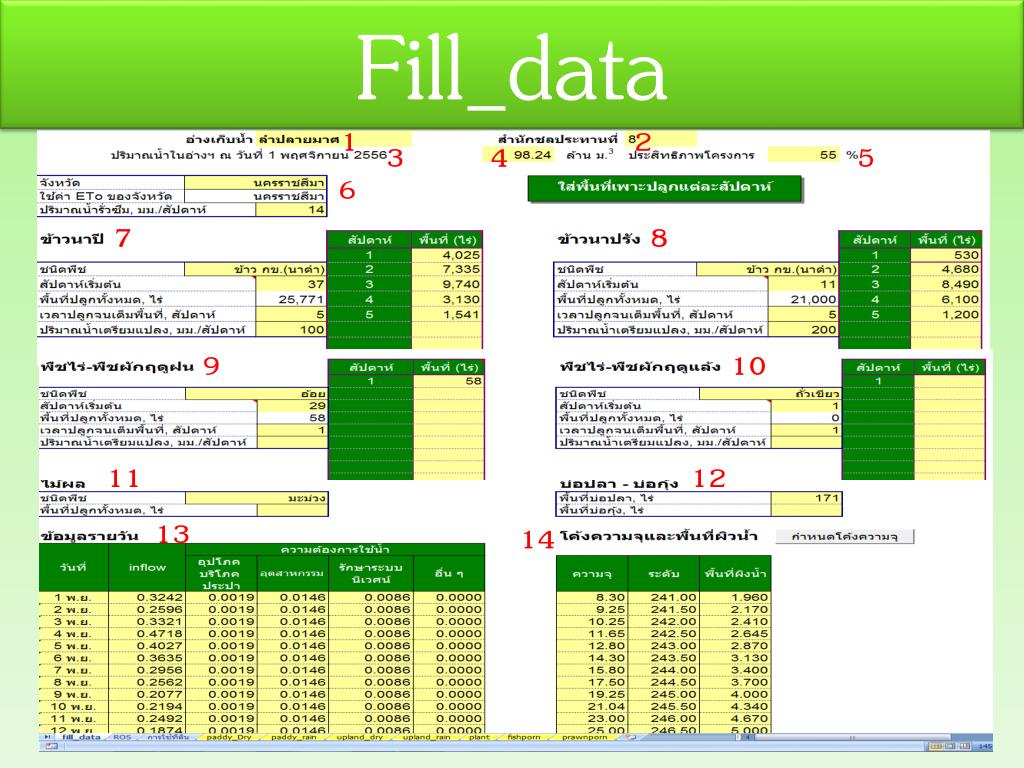Select fish pond area cell 171
Screen dimensions: 1024x768
[x=807, y=498]
